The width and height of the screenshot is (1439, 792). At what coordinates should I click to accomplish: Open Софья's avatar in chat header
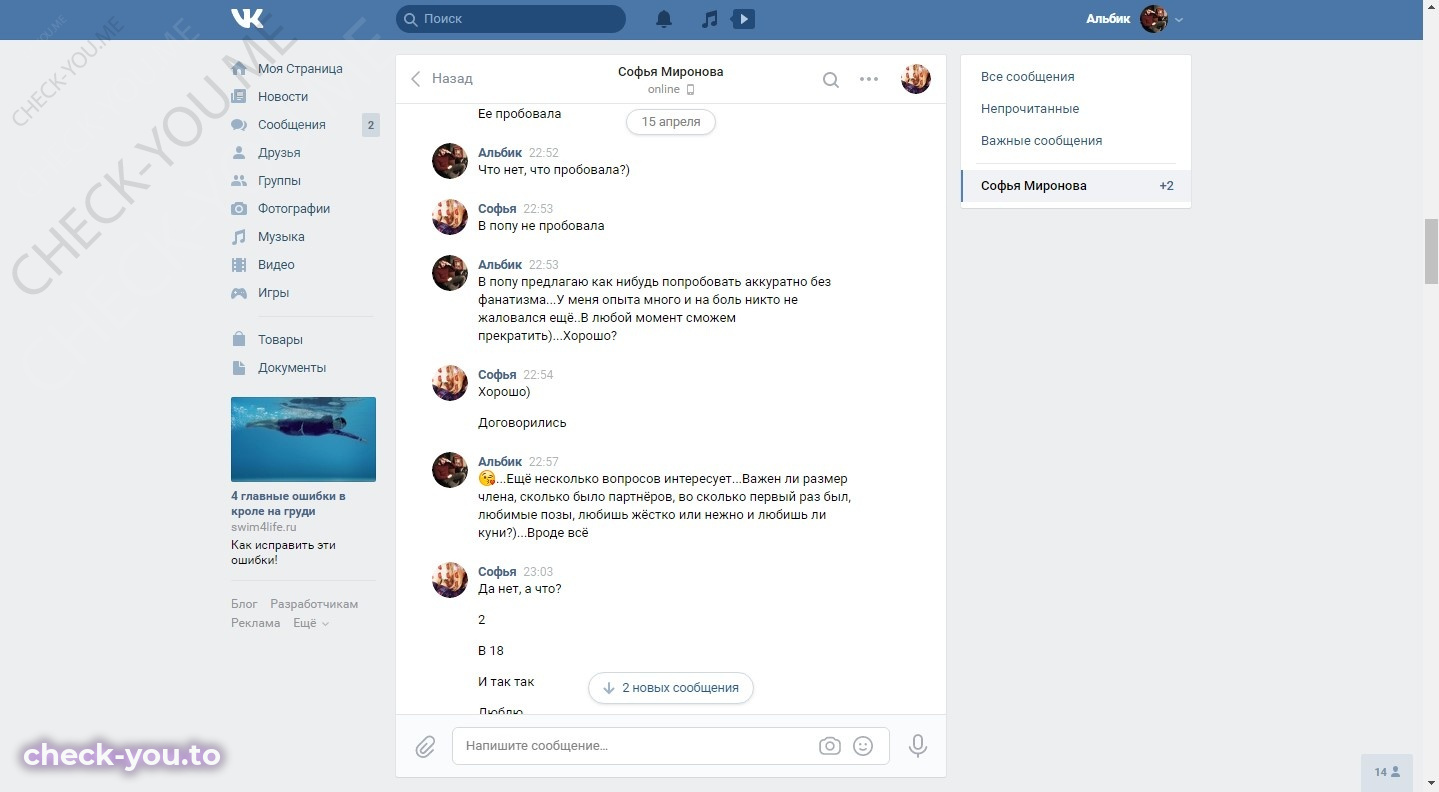pyautogui.click(x=916, y=79)
